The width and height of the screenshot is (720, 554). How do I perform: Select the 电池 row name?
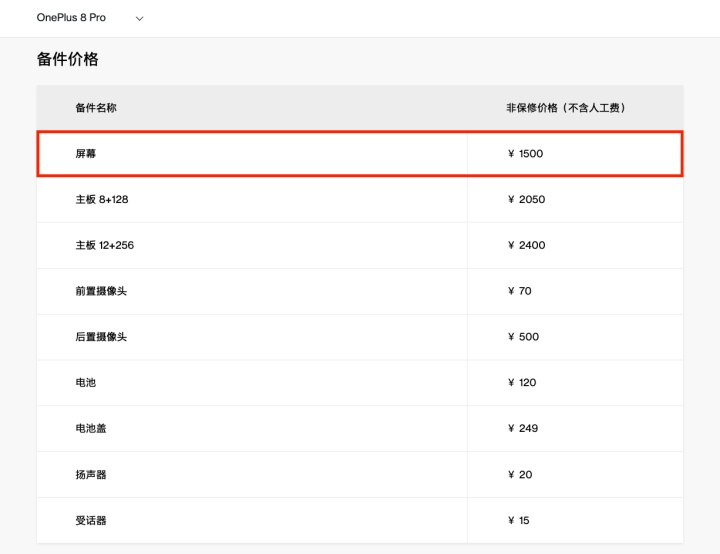86,383
